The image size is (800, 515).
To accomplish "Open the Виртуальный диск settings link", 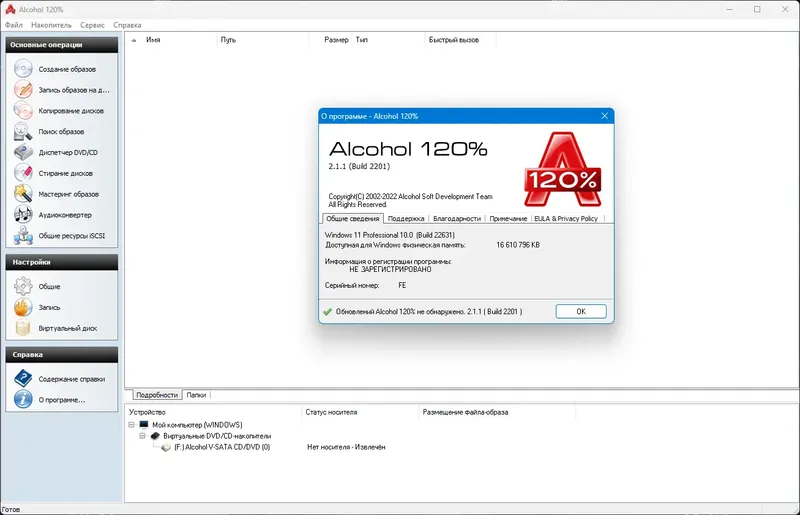I will point(67,328).
